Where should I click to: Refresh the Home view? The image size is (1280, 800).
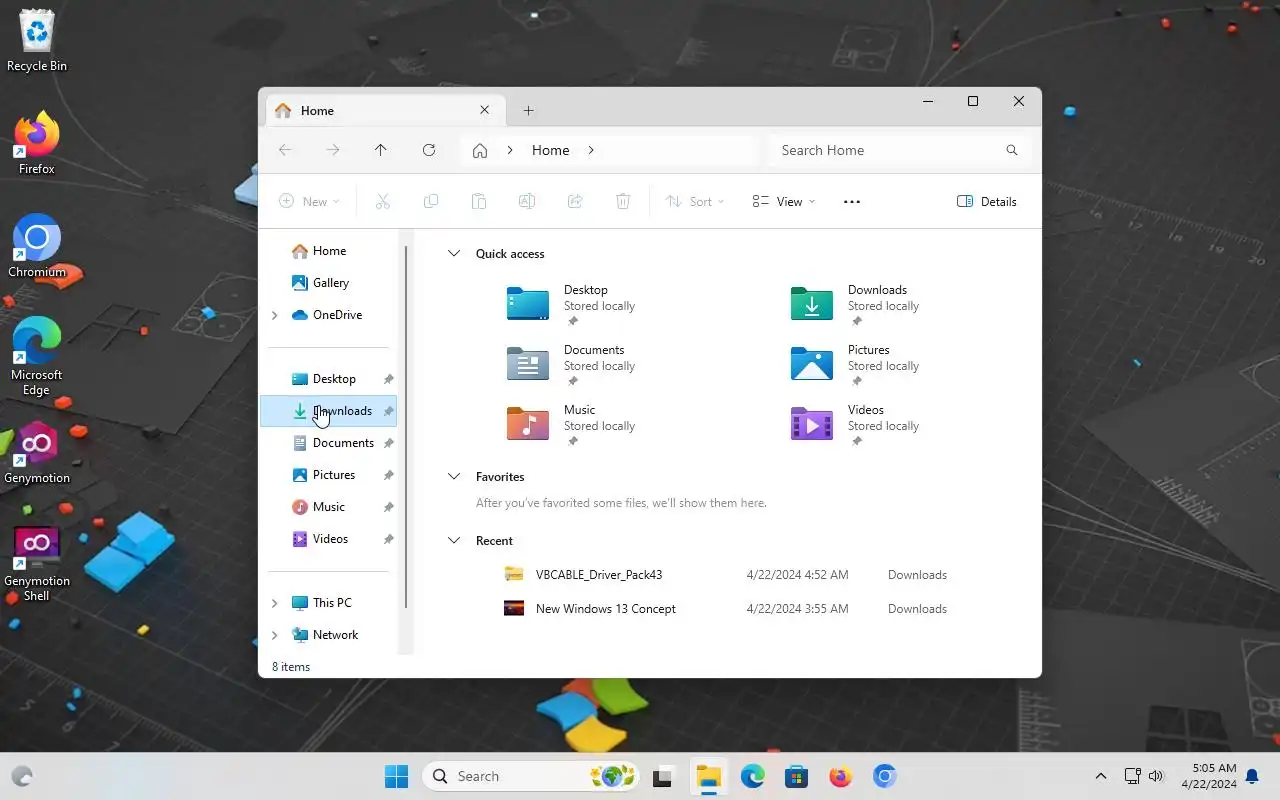(x=429, y=150)
